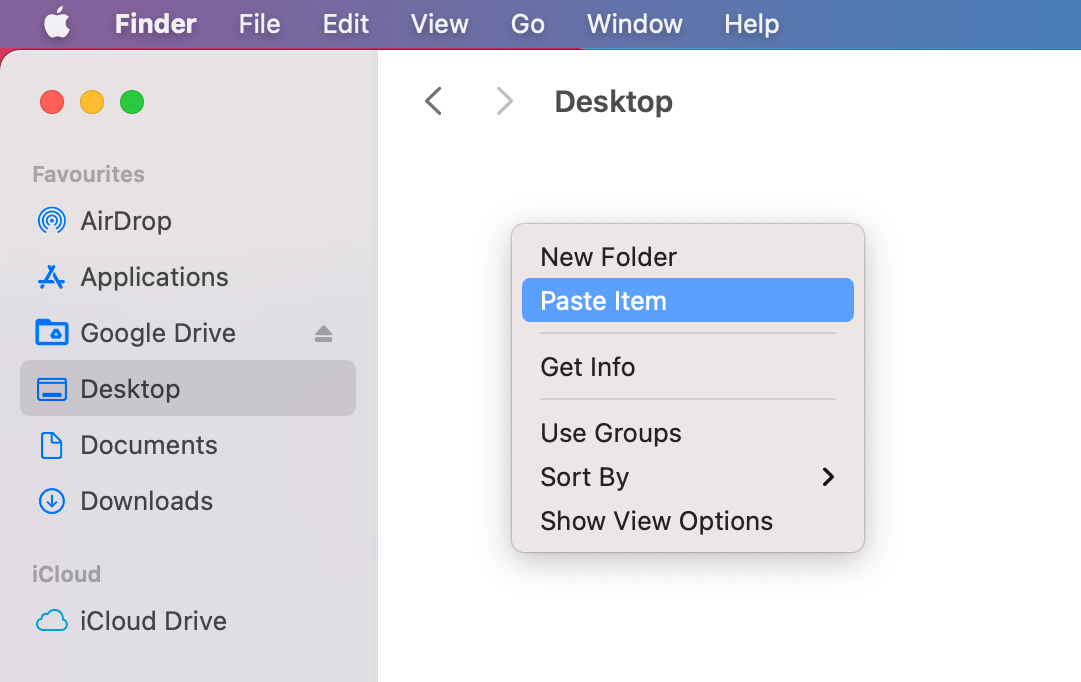Select Desktop in the Favourites sidebar
The width and height of the screenshot is (1081, 682).
coord(130,389)
